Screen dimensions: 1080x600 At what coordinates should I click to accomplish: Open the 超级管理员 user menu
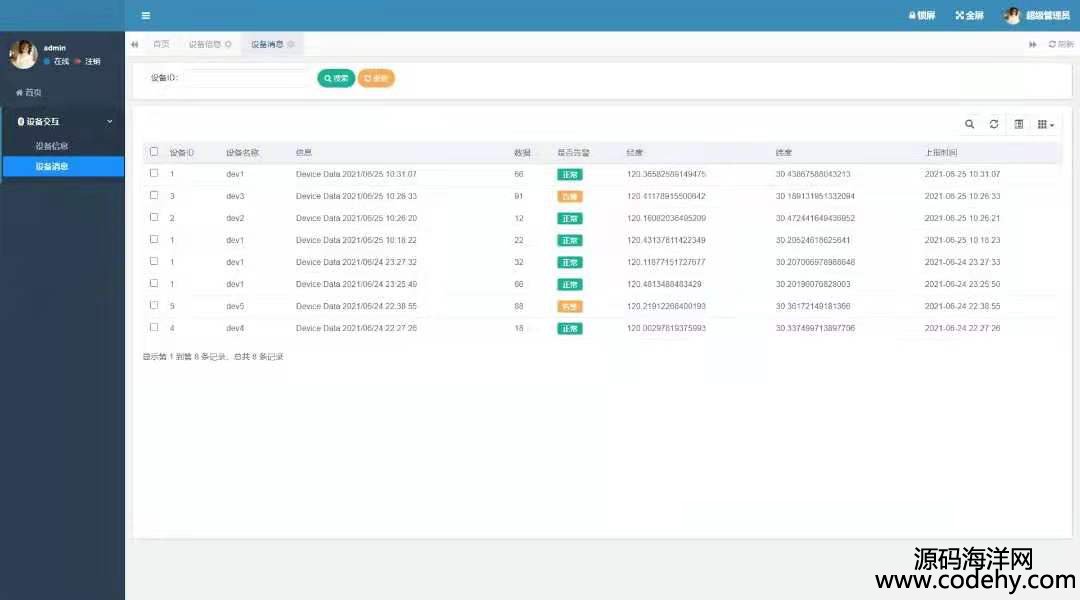1038,15
